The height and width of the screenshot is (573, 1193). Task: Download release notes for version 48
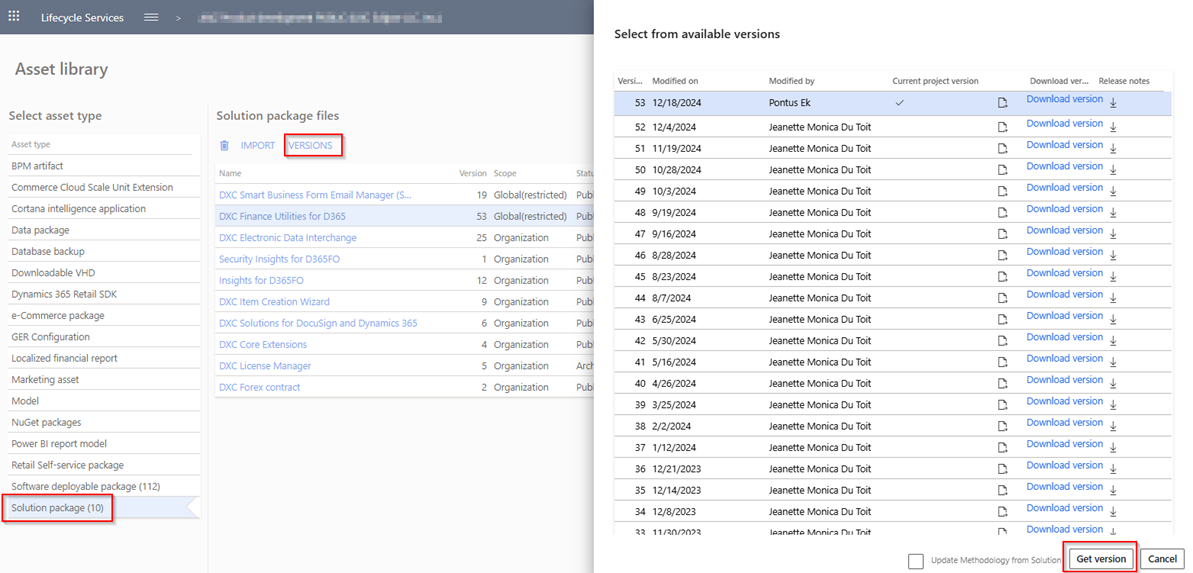click(1113, 212)
